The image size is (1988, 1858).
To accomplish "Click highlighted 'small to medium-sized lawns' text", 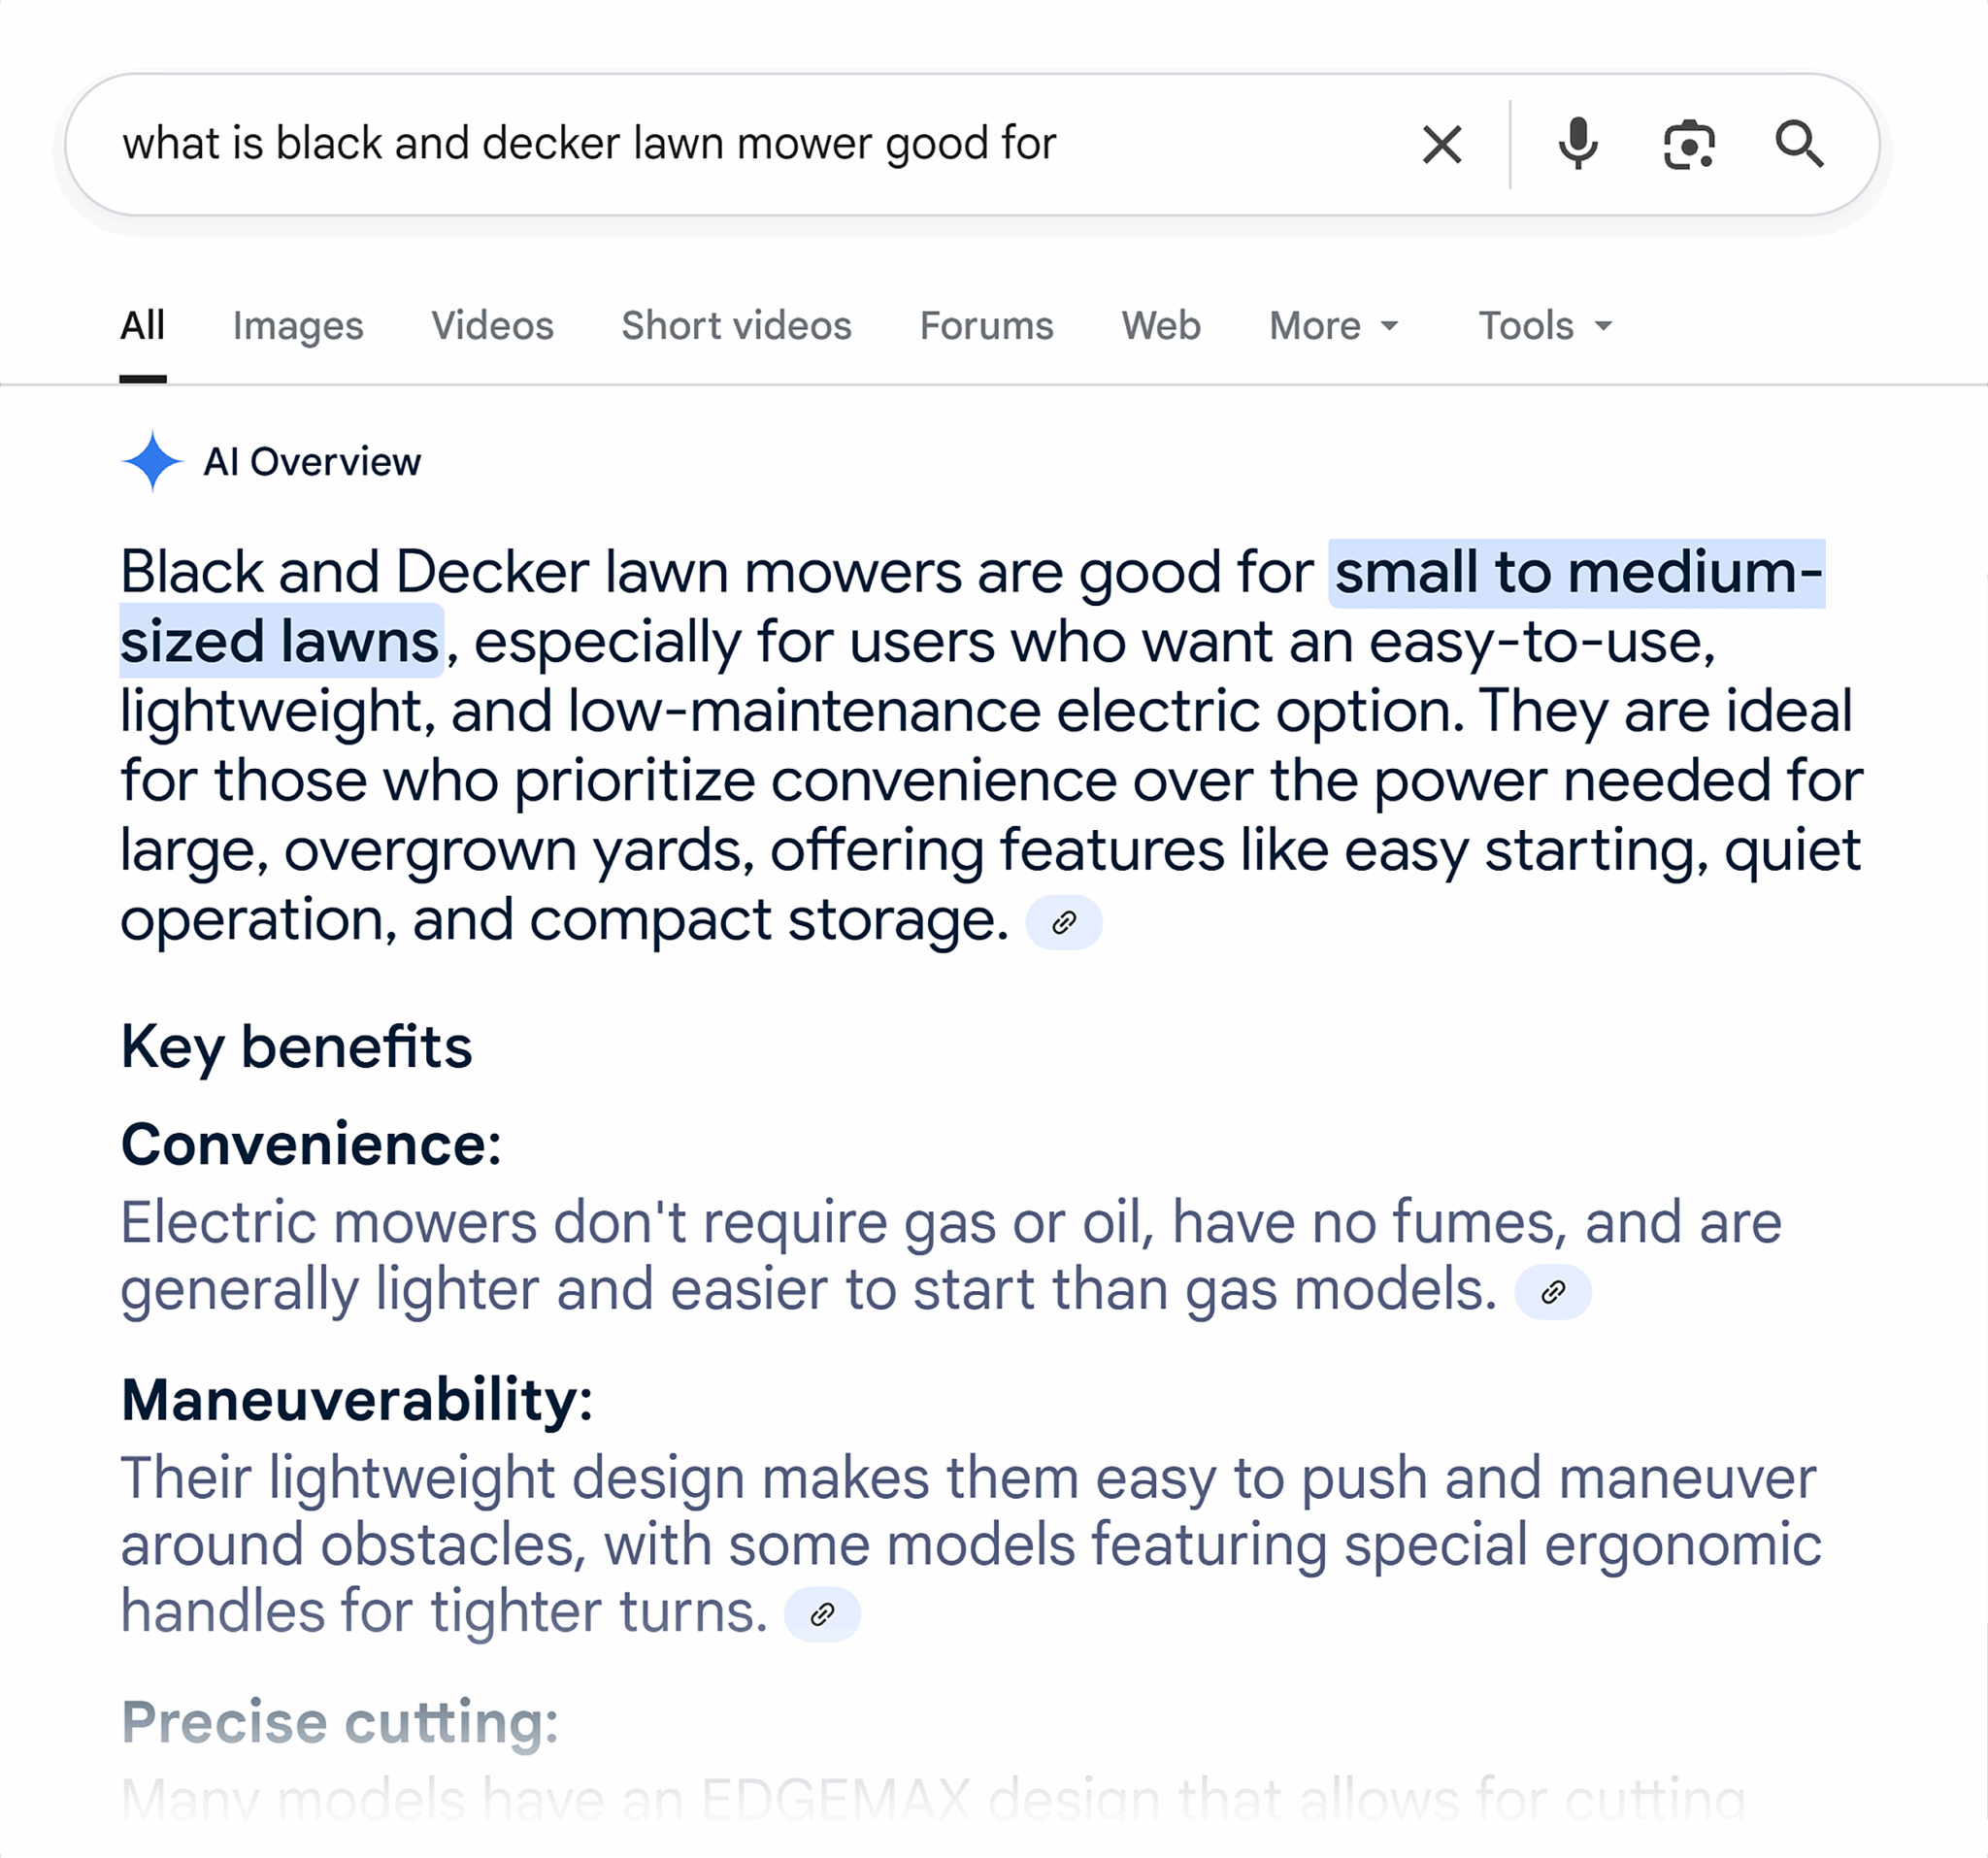I will (x=1578, y=574).
